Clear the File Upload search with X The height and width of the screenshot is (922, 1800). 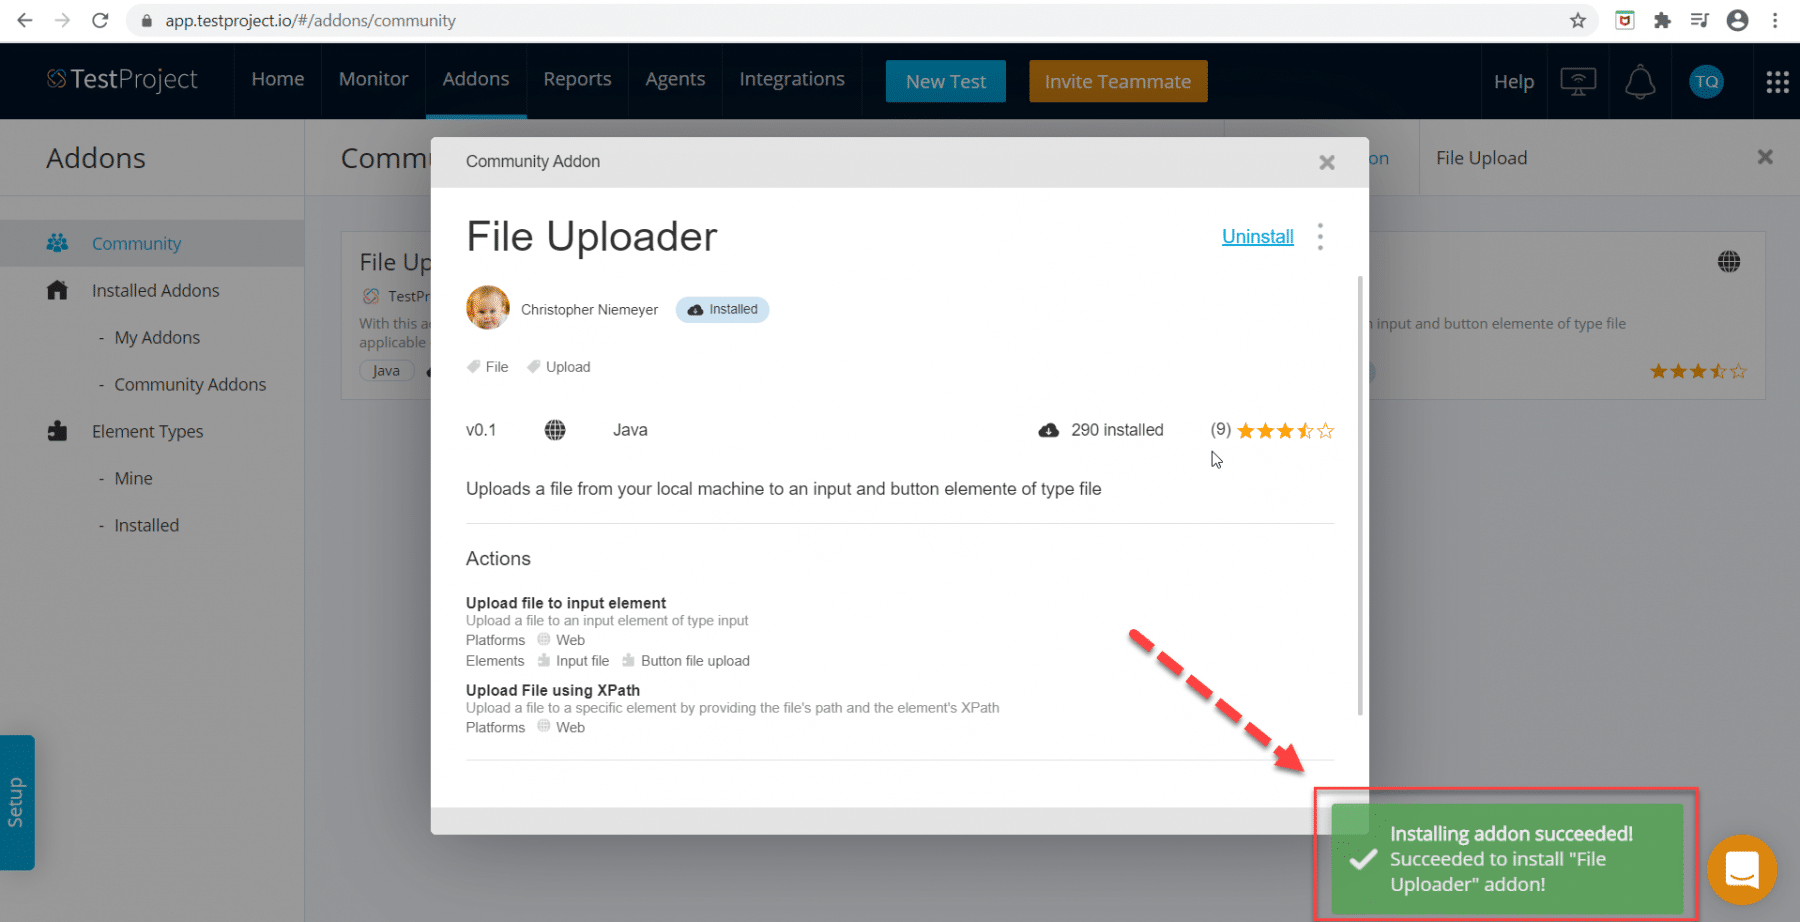tap(1765, 157)
